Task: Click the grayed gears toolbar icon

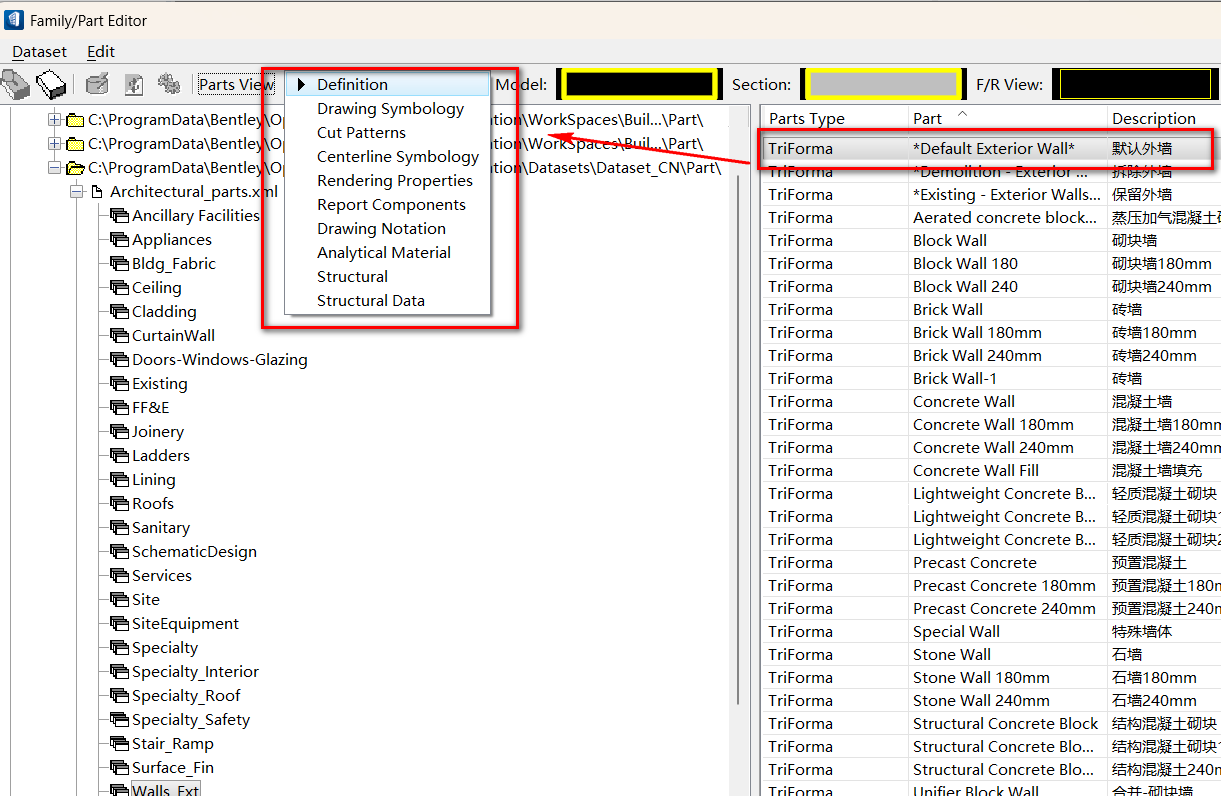Action: point(168,85)
